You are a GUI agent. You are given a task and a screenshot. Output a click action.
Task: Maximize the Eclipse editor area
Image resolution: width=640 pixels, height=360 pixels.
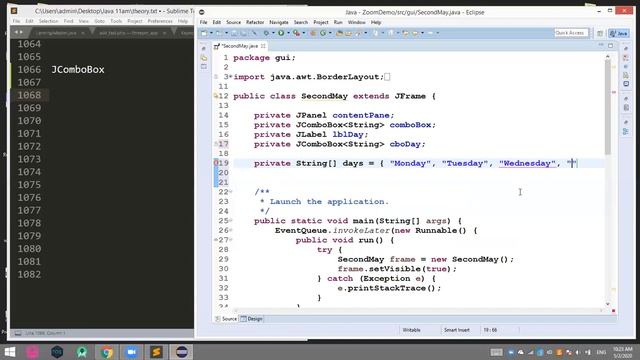coord(611,45)
